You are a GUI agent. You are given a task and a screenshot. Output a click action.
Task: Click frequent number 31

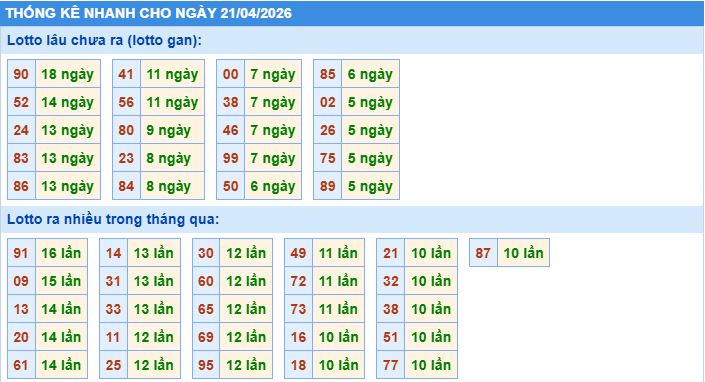tap(114, 281)
